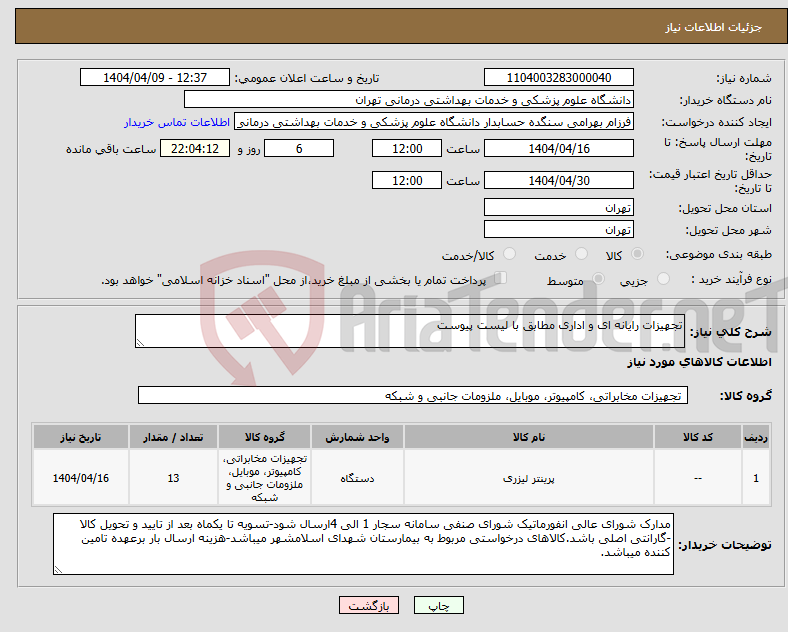Click the تعداد / مقدار column header
The width and height of the screenshot is (788, 632).
173,437
